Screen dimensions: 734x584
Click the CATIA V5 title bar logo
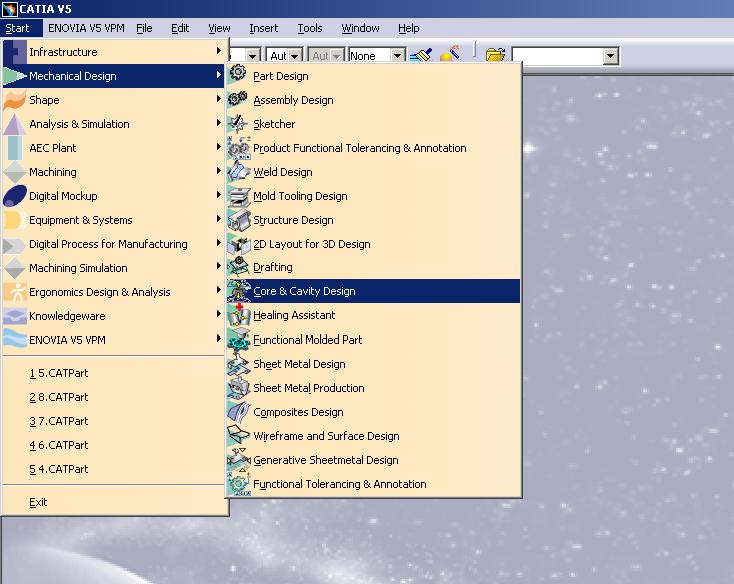[x=9, y=9]
